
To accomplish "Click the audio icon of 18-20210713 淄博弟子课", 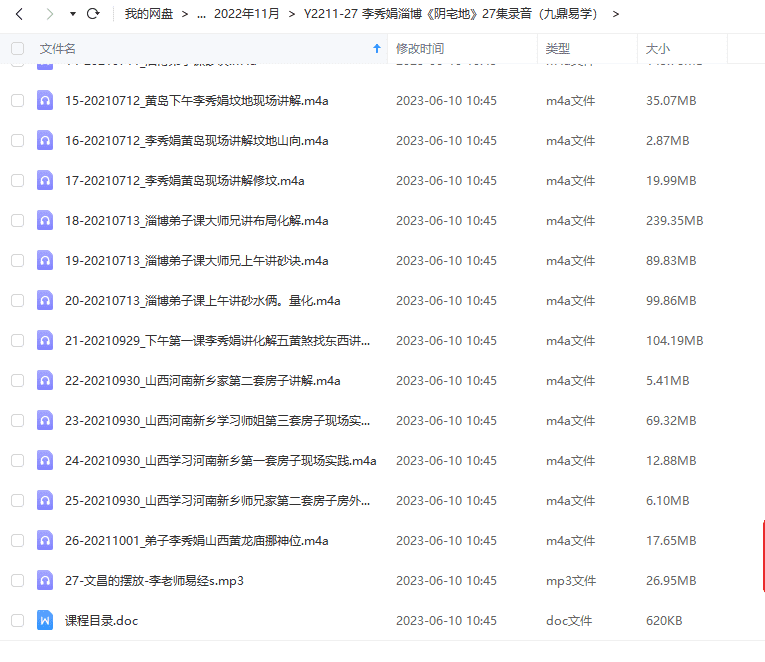I will (x=45, y=221).
